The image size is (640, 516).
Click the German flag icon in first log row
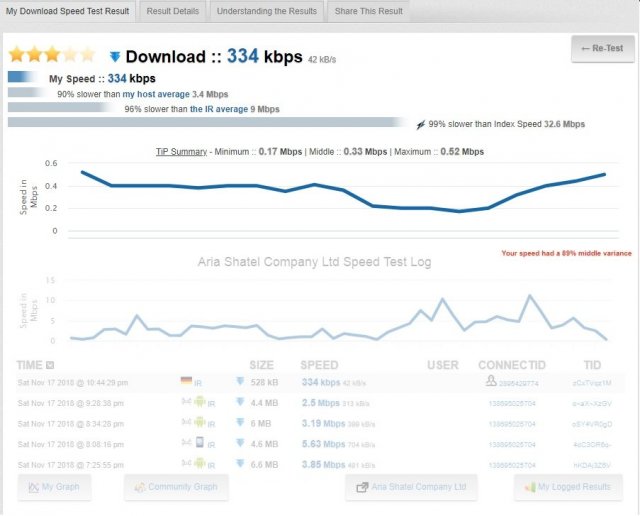(186, 381)
